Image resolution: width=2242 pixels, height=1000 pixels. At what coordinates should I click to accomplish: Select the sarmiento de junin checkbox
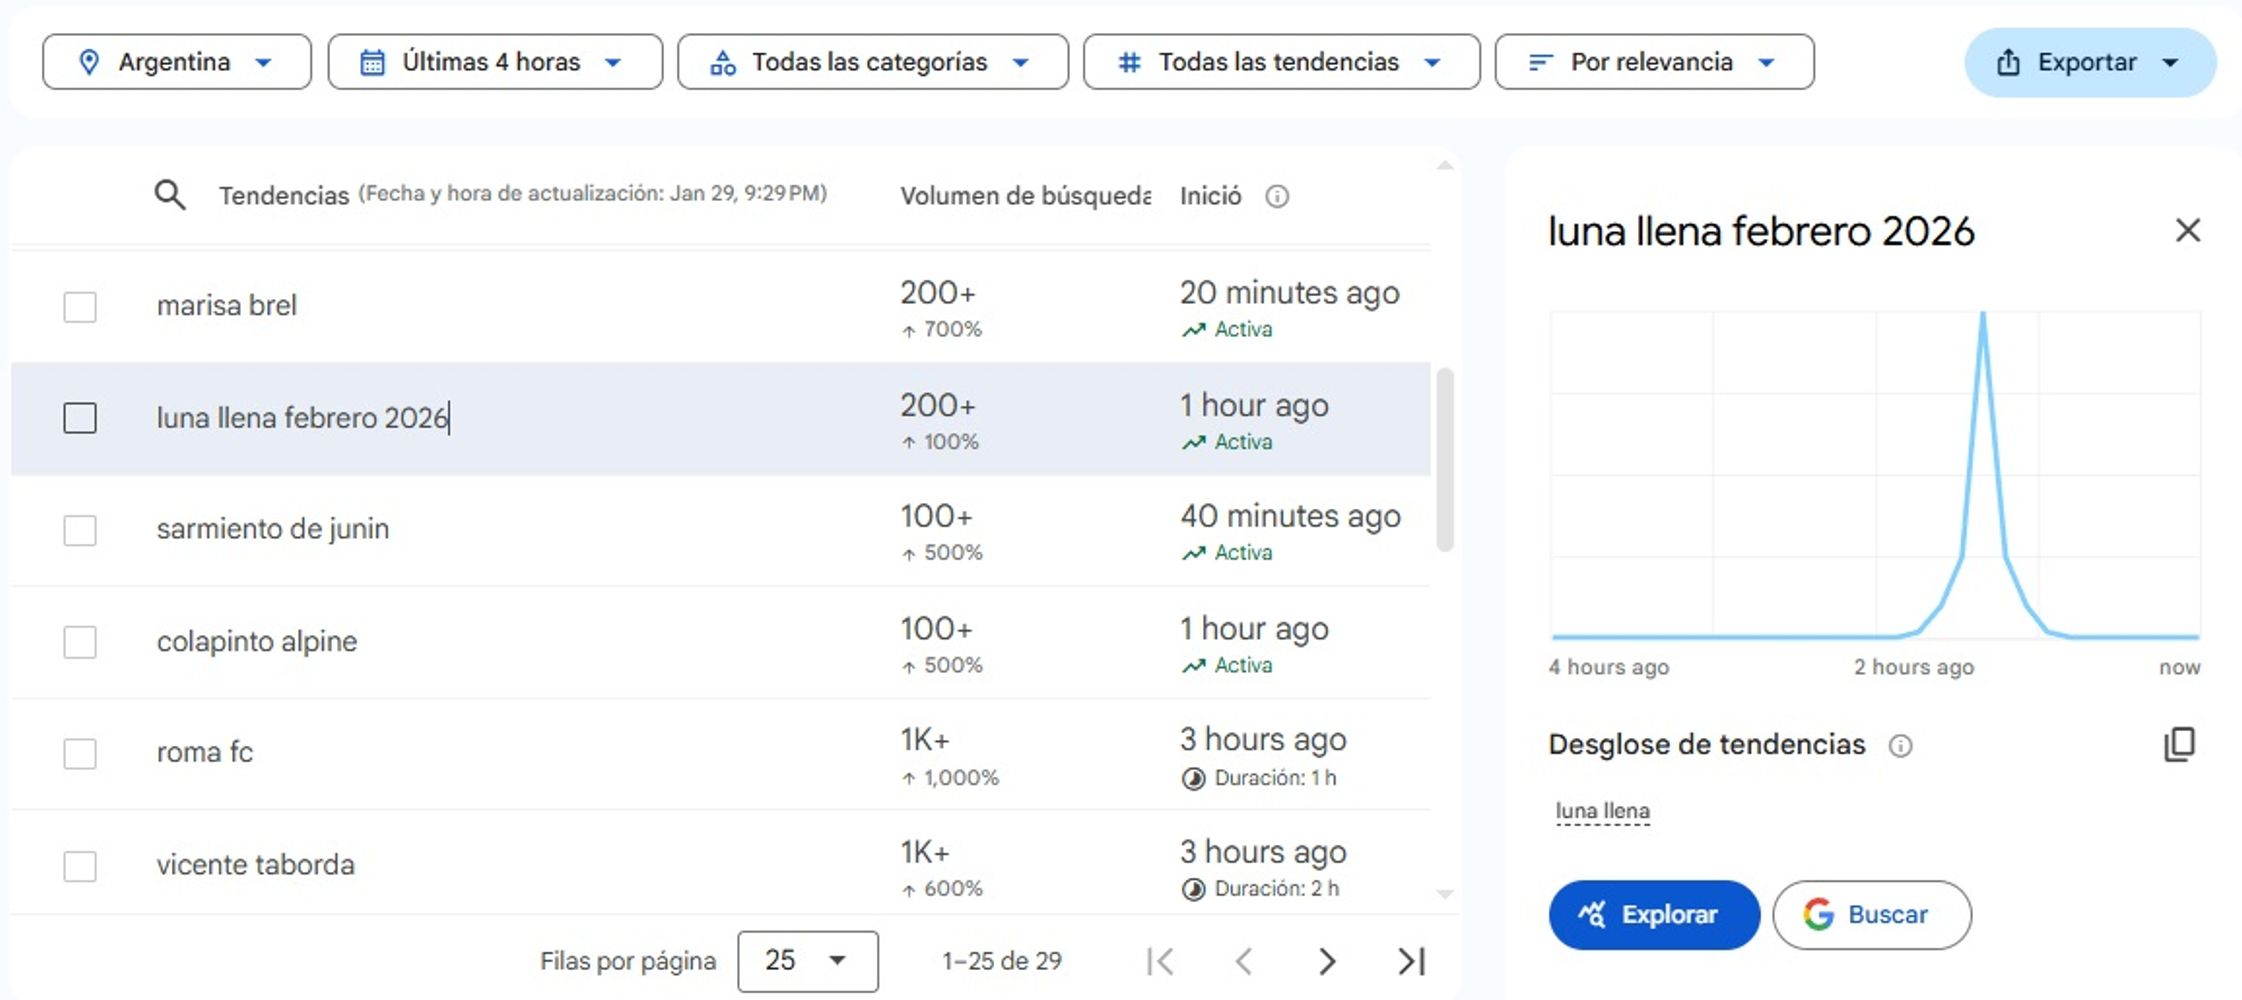pyautogui.click(x=80, y=530)
